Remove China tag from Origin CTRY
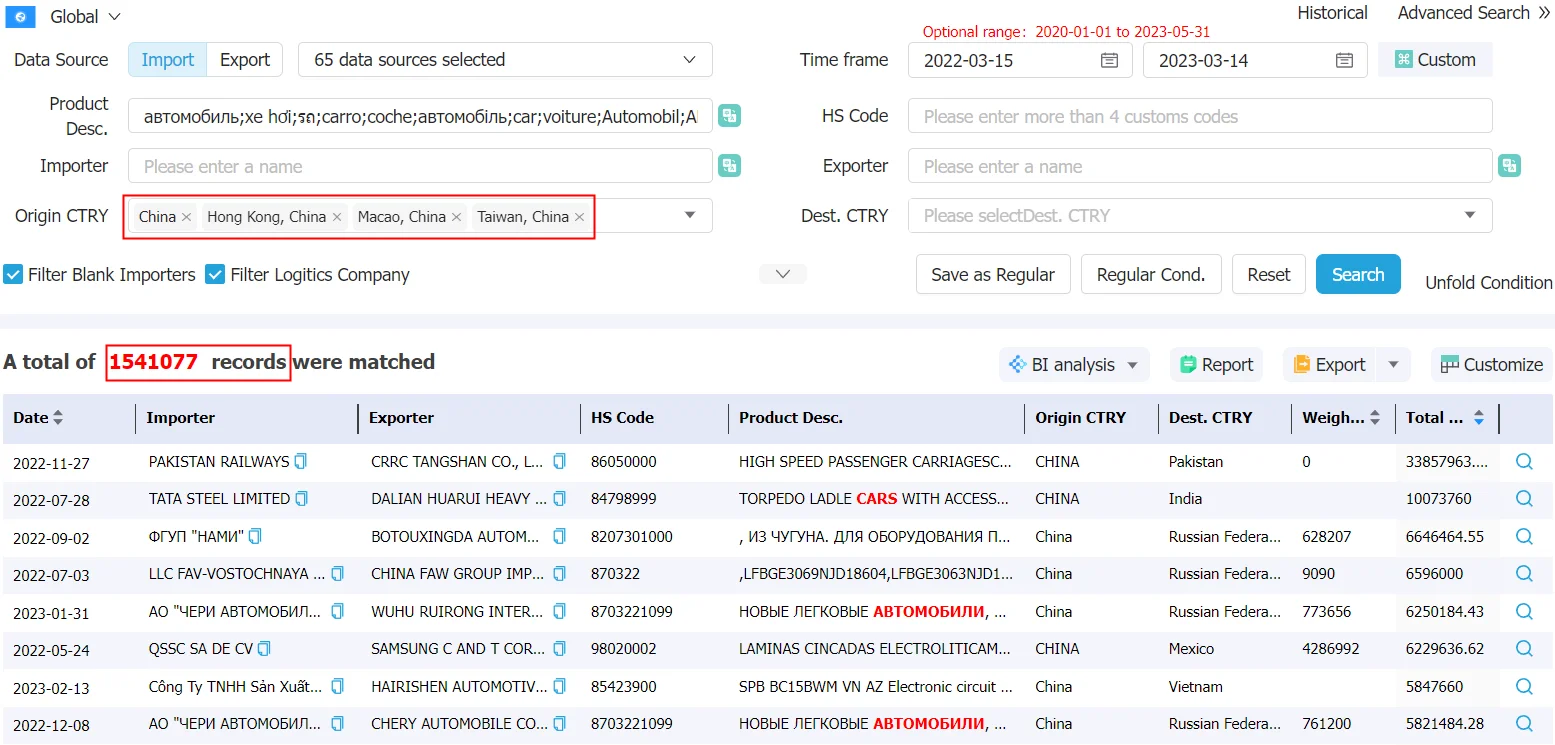Screen dimensions: 1555x745 pos(186,217)
